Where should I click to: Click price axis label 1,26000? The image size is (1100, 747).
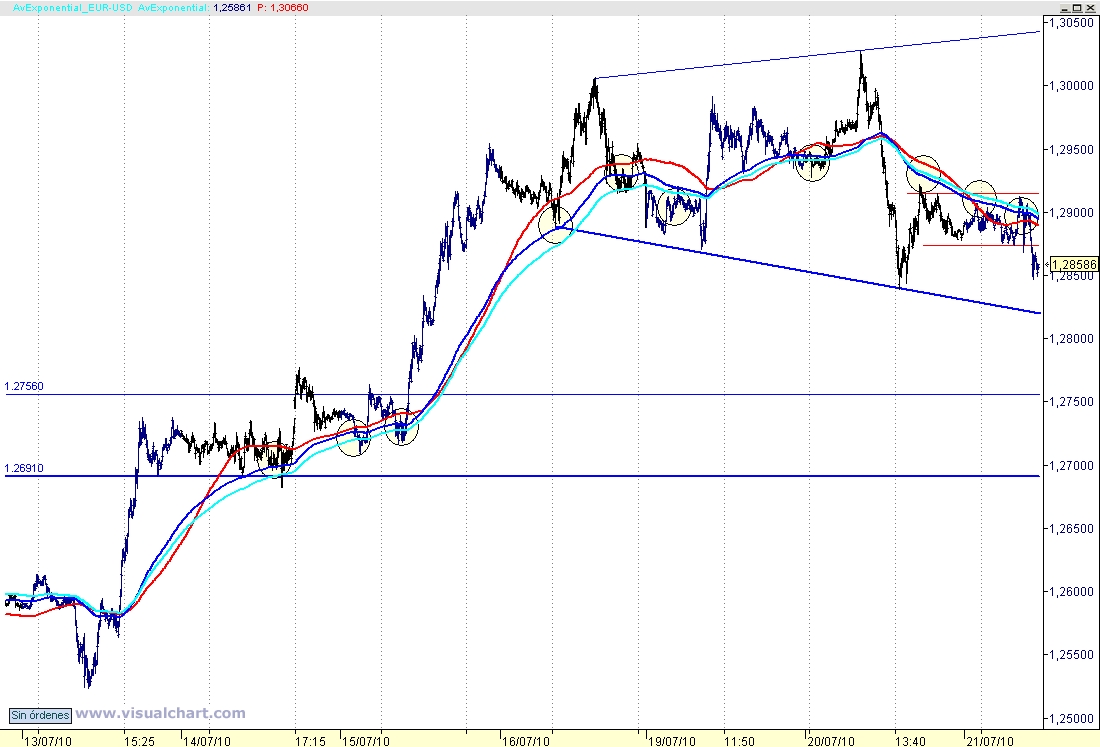pyautogui.click(x=1071, y=592)
